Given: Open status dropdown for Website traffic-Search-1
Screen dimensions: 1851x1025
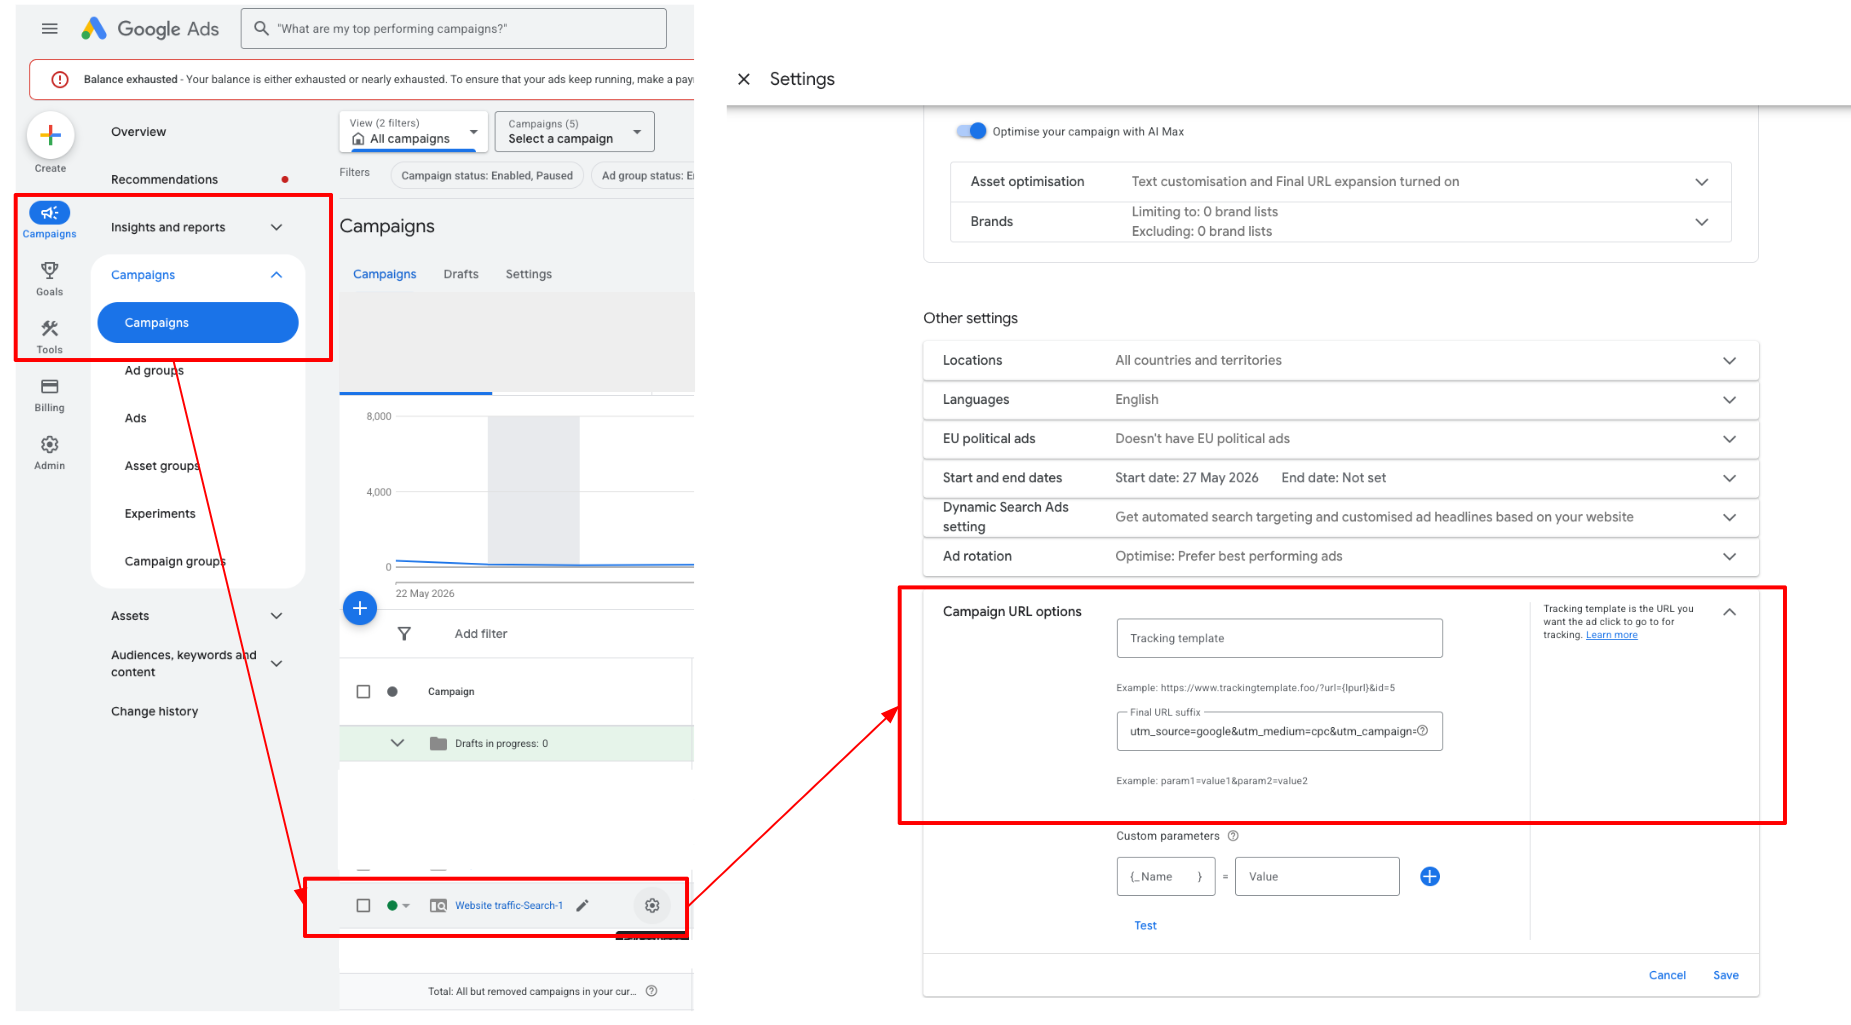Looking at the screenshot, I should click(399, 905).
